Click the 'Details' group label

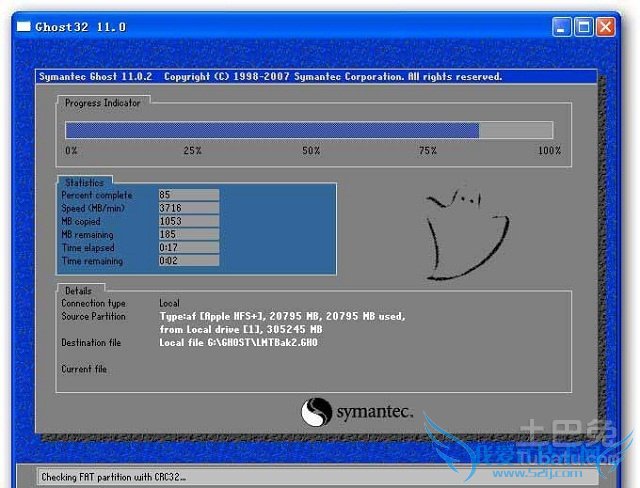point(78,291)
